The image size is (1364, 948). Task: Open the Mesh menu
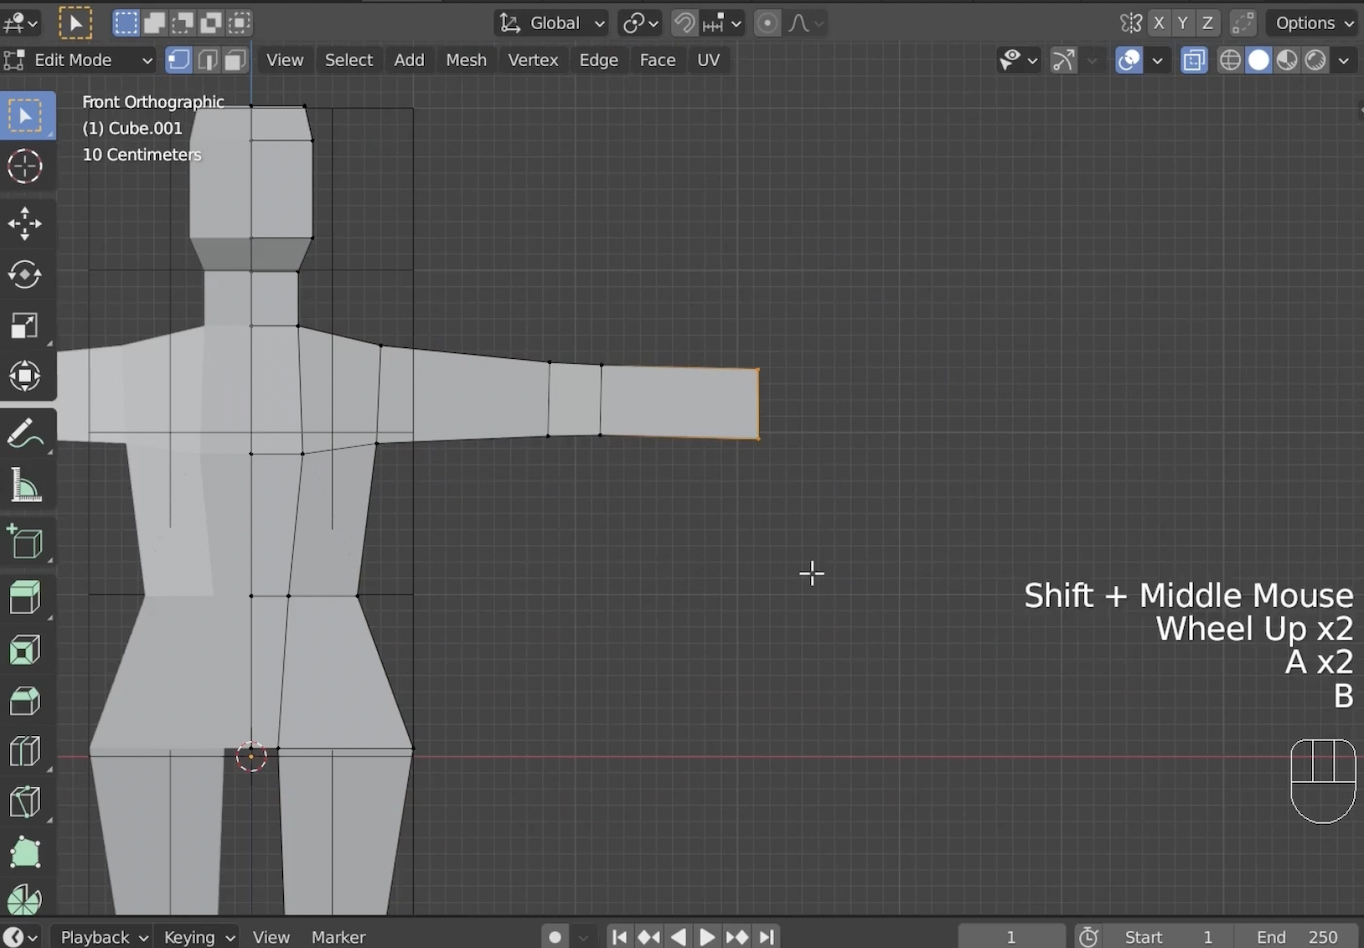[x=466, y=60]
